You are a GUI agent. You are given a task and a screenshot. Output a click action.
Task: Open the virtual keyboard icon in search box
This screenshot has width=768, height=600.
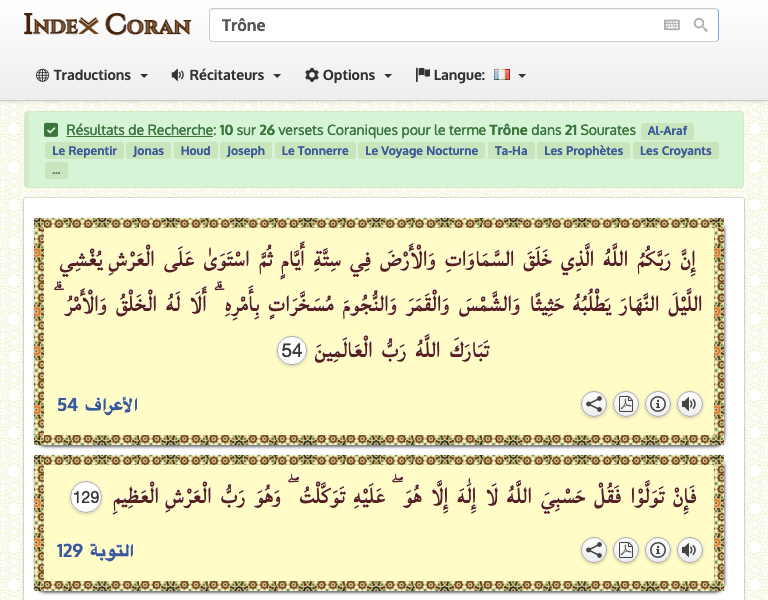click(672, 26)
